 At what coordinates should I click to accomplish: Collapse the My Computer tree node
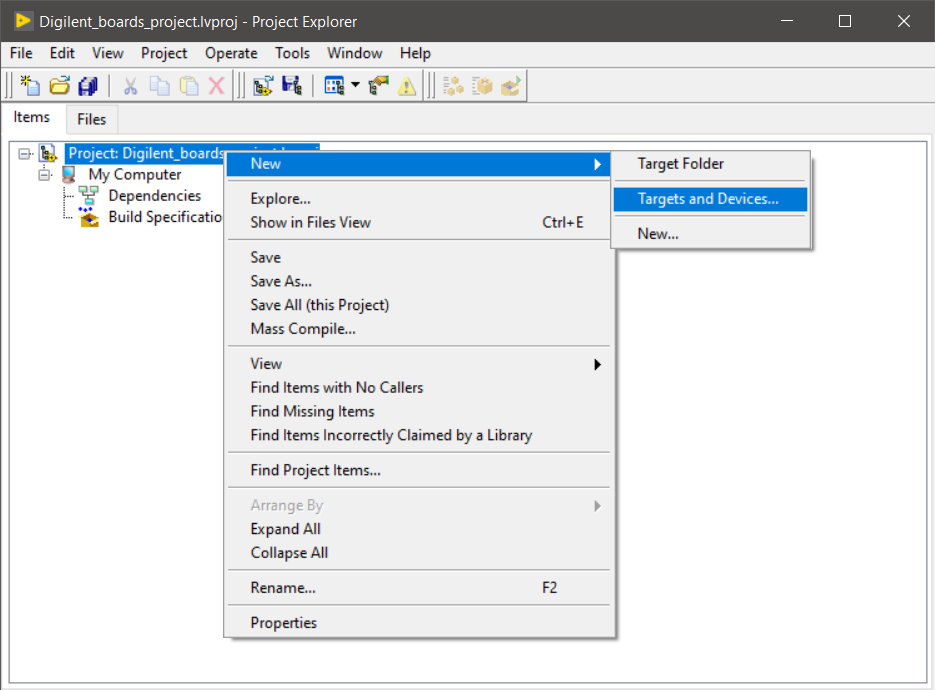coord(44,175)
